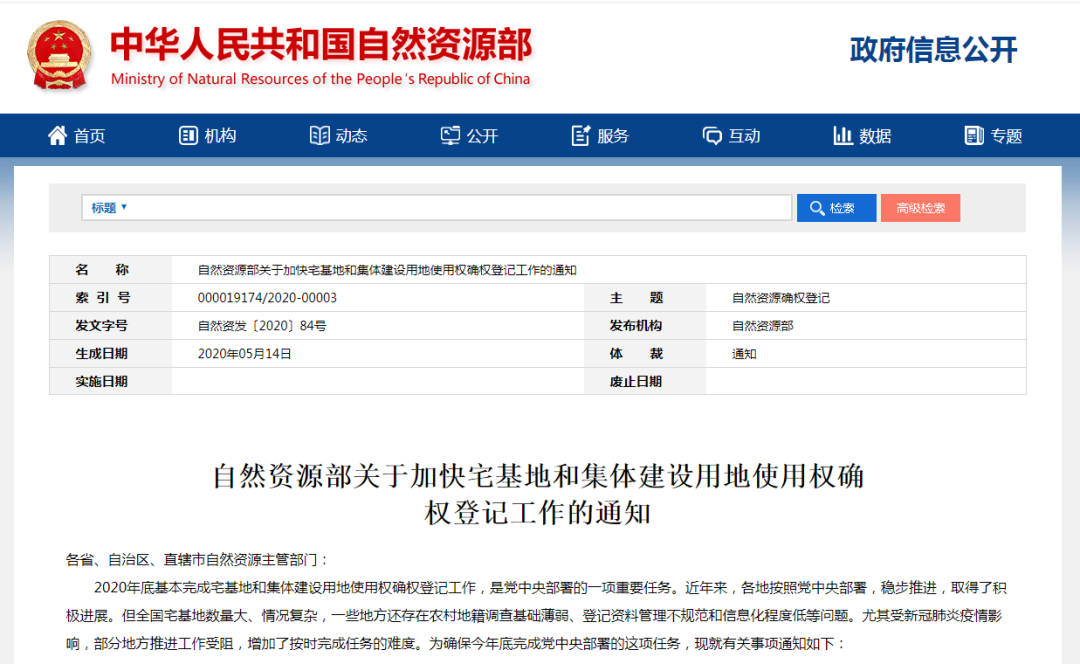Image resolution: width=1080 pixels, height=664 pixels.
Task: Click the document icon beside 专题
Action: [x=974, y=136]
